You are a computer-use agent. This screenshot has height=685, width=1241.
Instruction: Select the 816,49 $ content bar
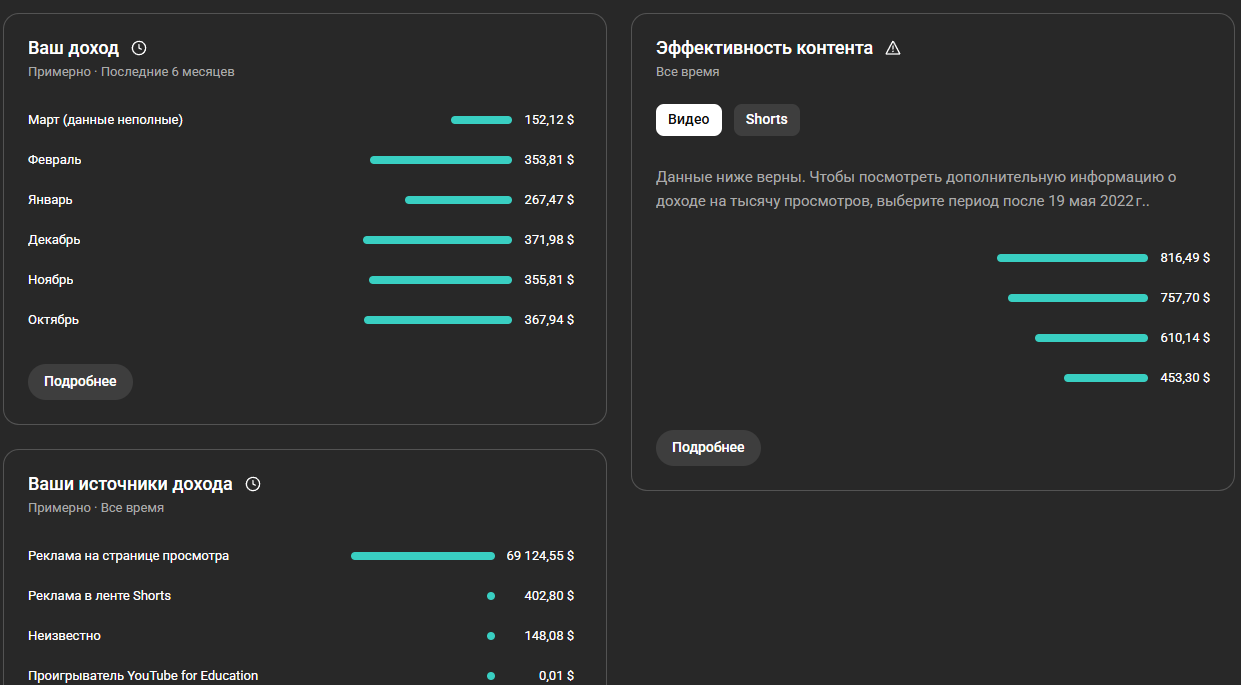(x=1072, y=258)
